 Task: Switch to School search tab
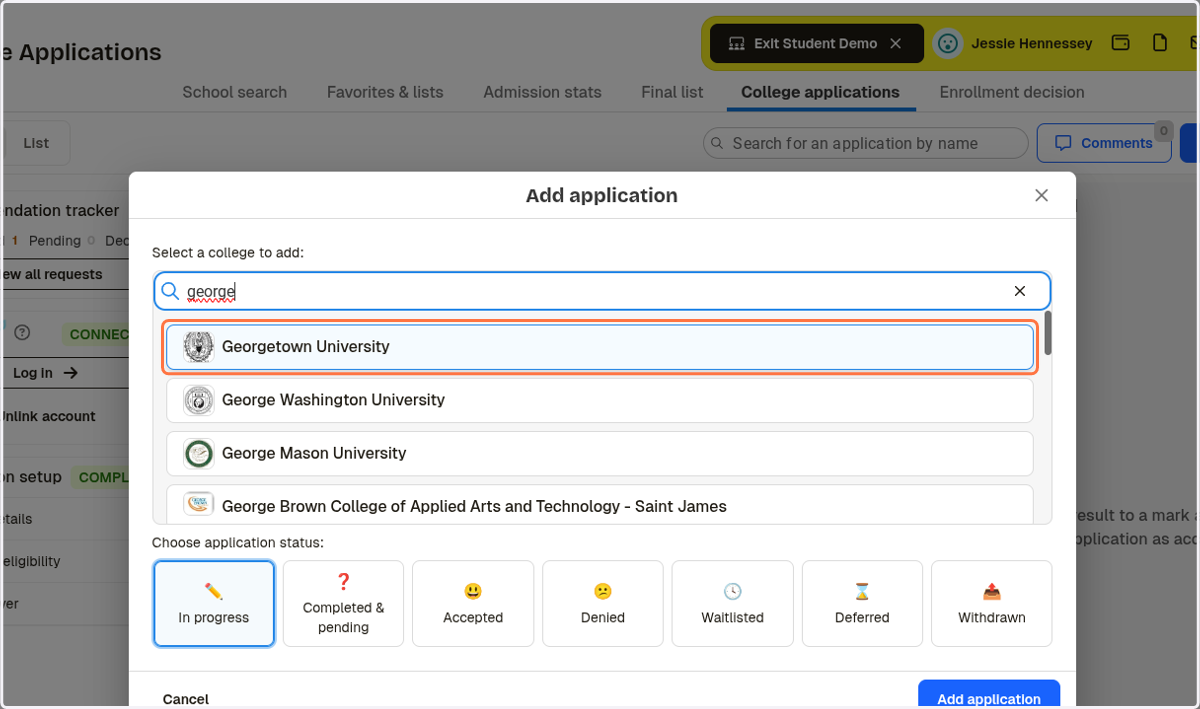point(234,92)
